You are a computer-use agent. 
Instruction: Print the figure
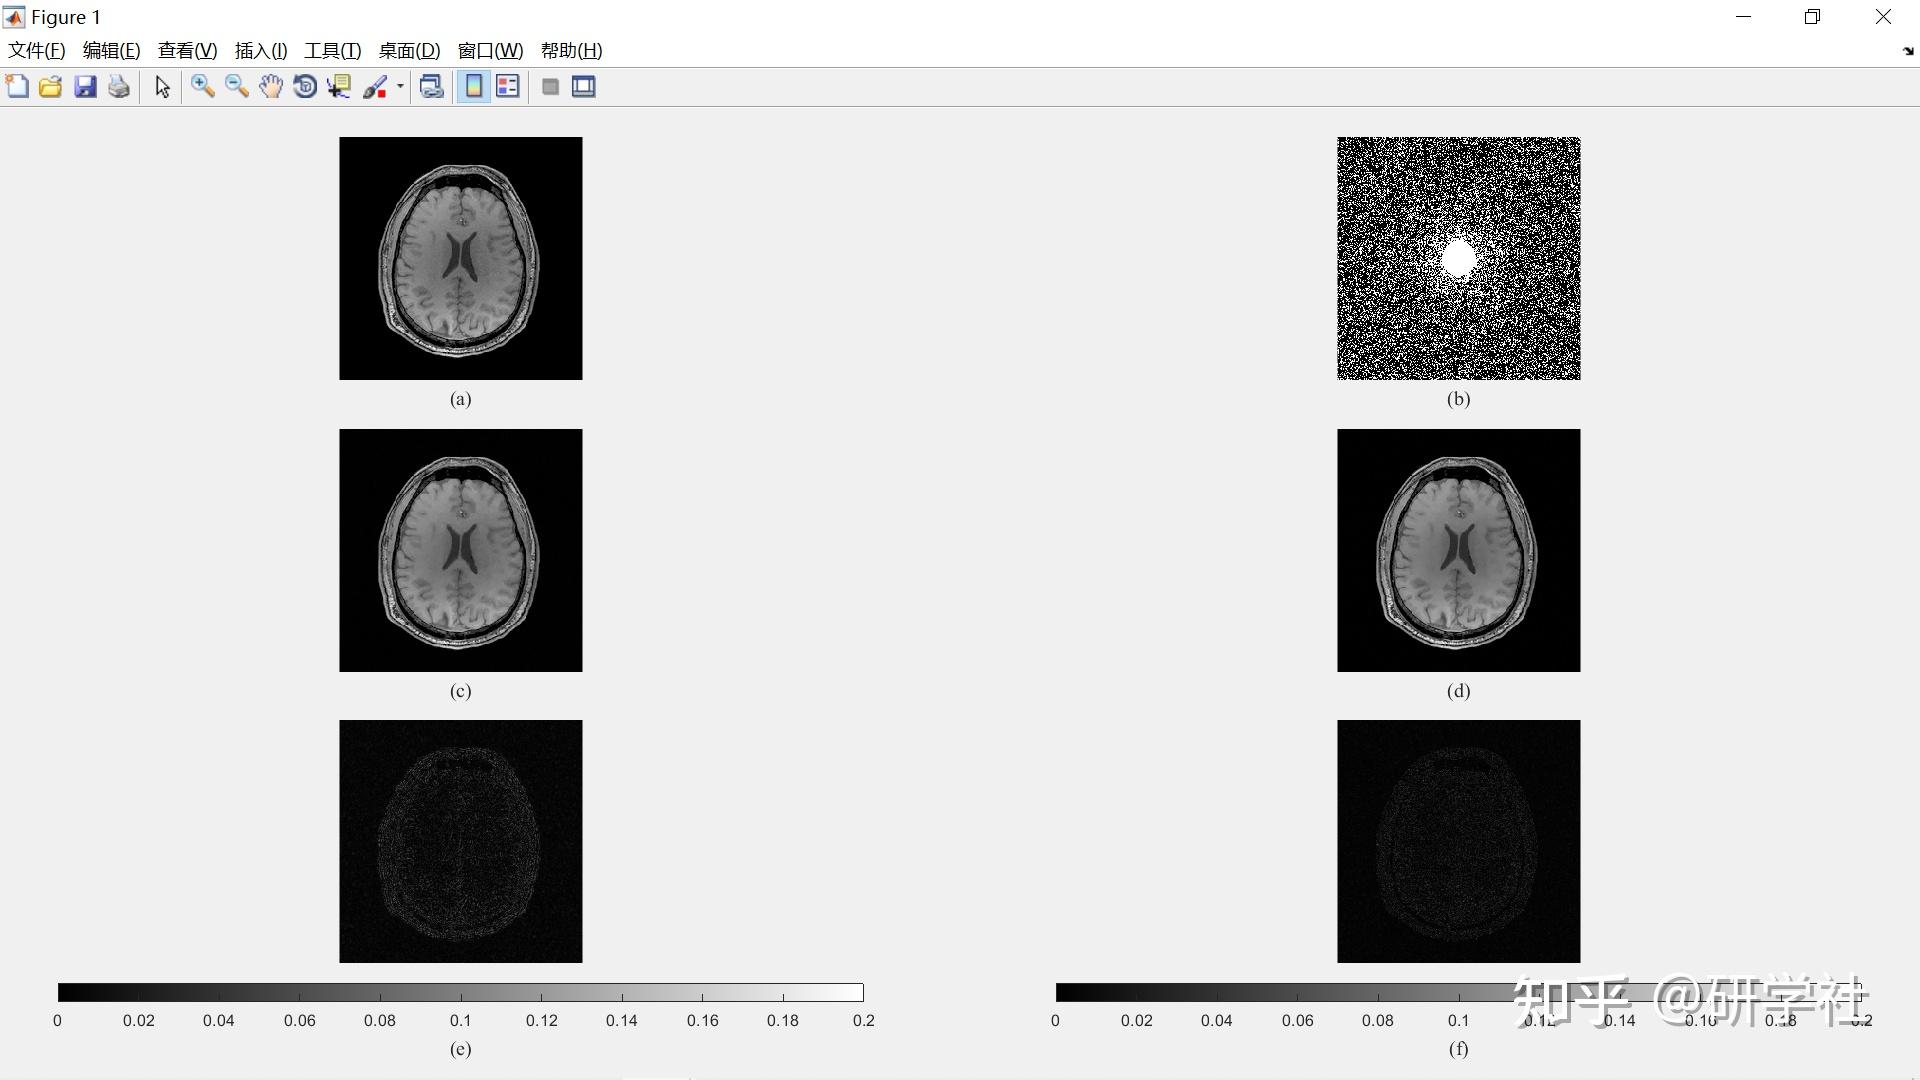click(x=119, y=87)
